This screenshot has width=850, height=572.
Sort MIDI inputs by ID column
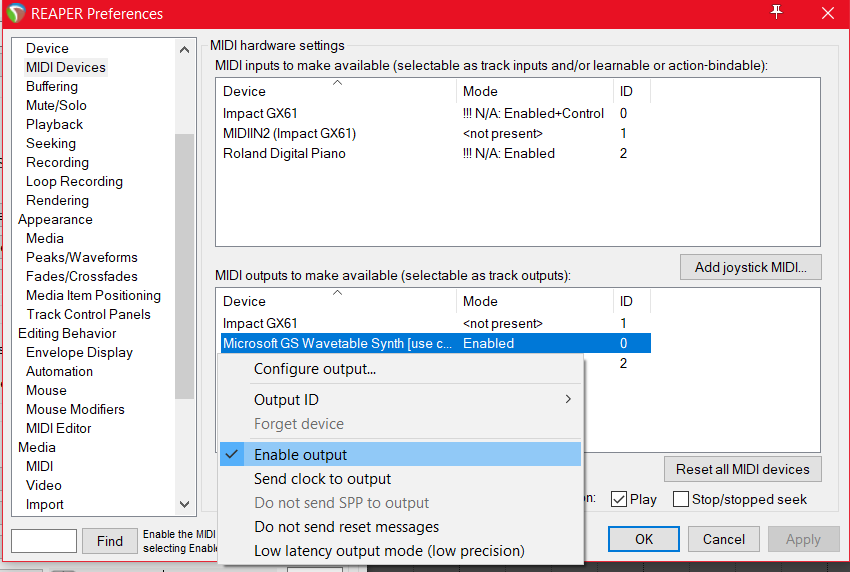632,91
